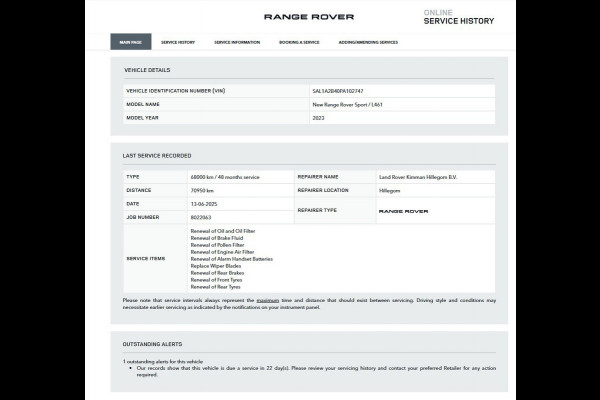Image resolution: width=600 pixels, height=400 pixels.
Task: Select repairer location Hillegom
Action: click(390, 191)
